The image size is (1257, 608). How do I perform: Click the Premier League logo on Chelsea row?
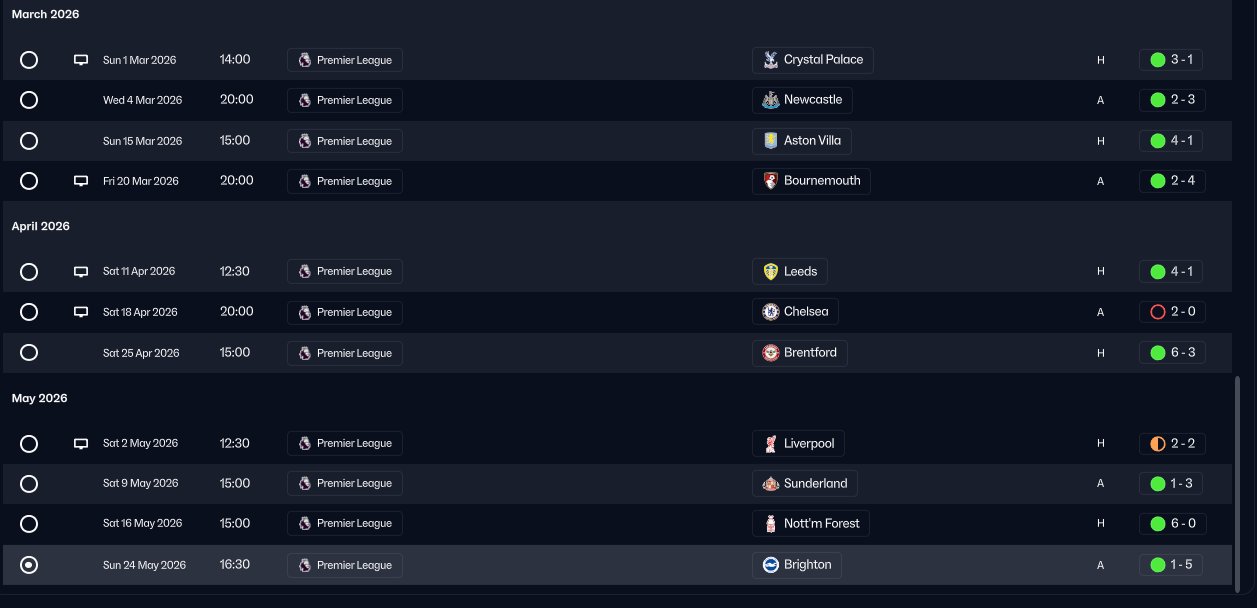point(305,312)
